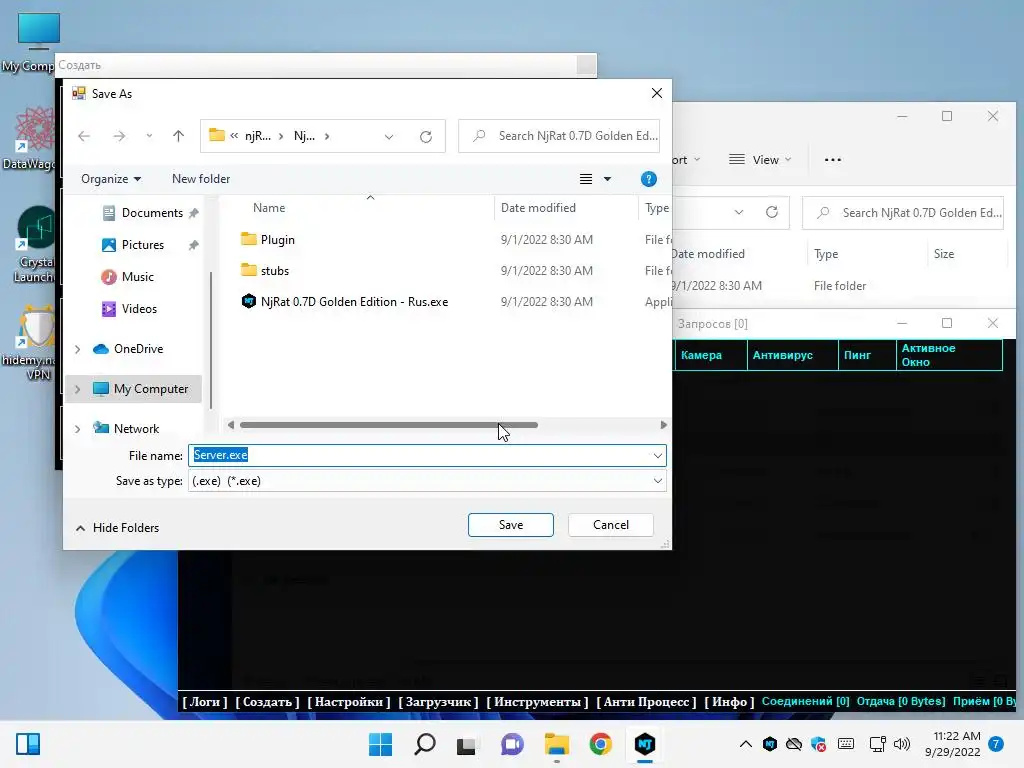Viewport: 1024px width, 768px height.
Task: Click the Пинг column header in NjRat
Action: pos(867,355)
